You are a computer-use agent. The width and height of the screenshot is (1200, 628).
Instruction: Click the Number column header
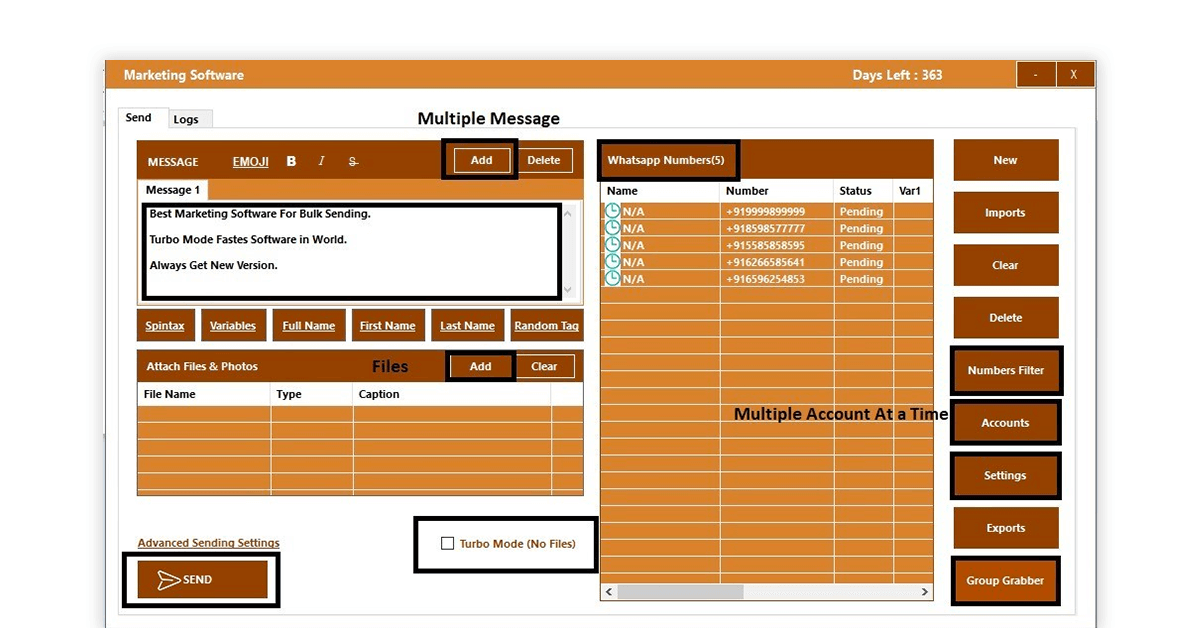[x=777, y=191]
